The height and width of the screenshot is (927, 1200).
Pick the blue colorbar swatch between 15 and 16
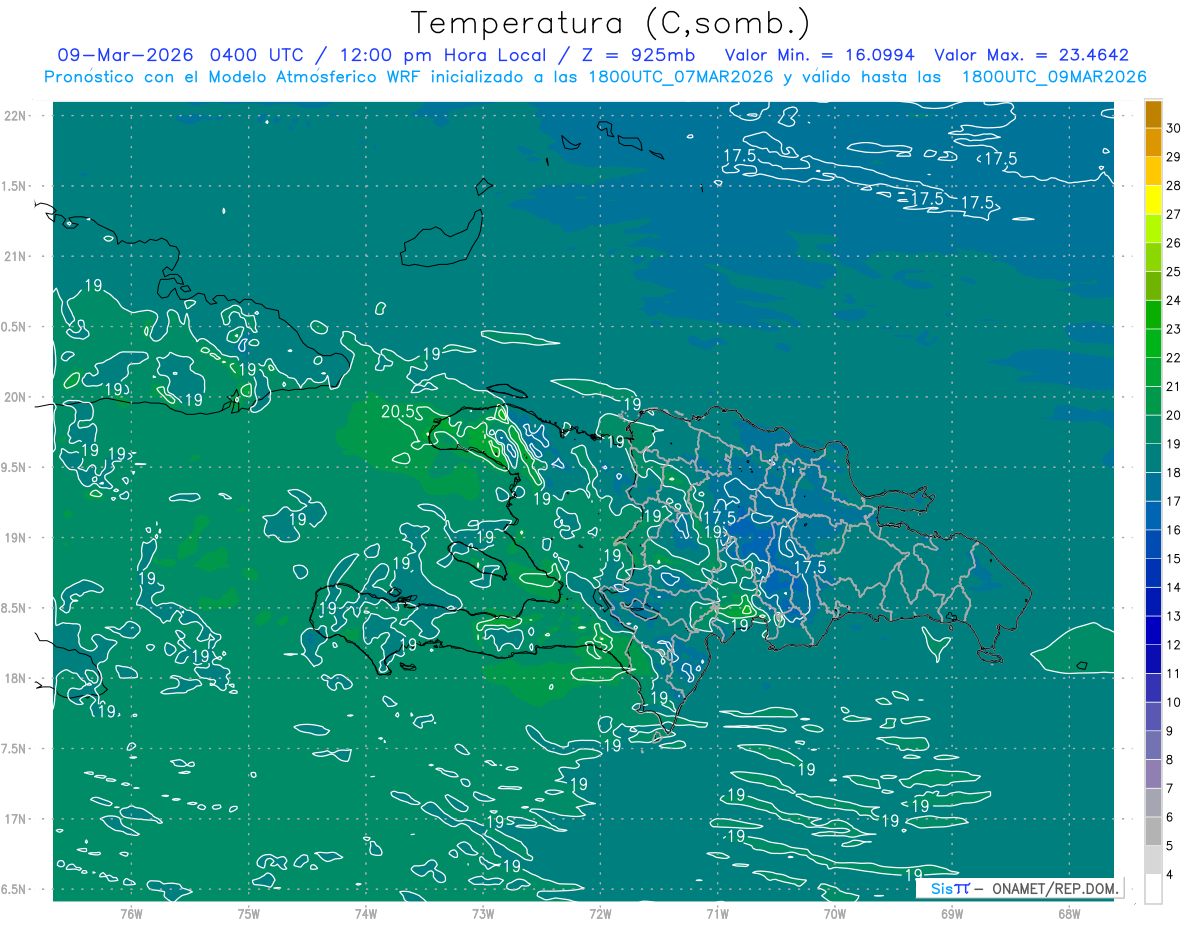[x=1153, y=544]
